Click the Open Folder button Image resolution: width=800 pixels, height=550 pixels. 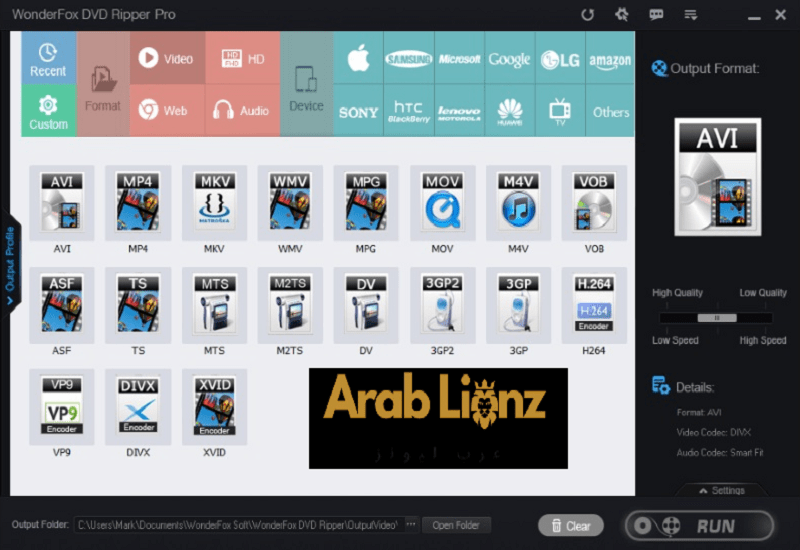coord(456,525)
